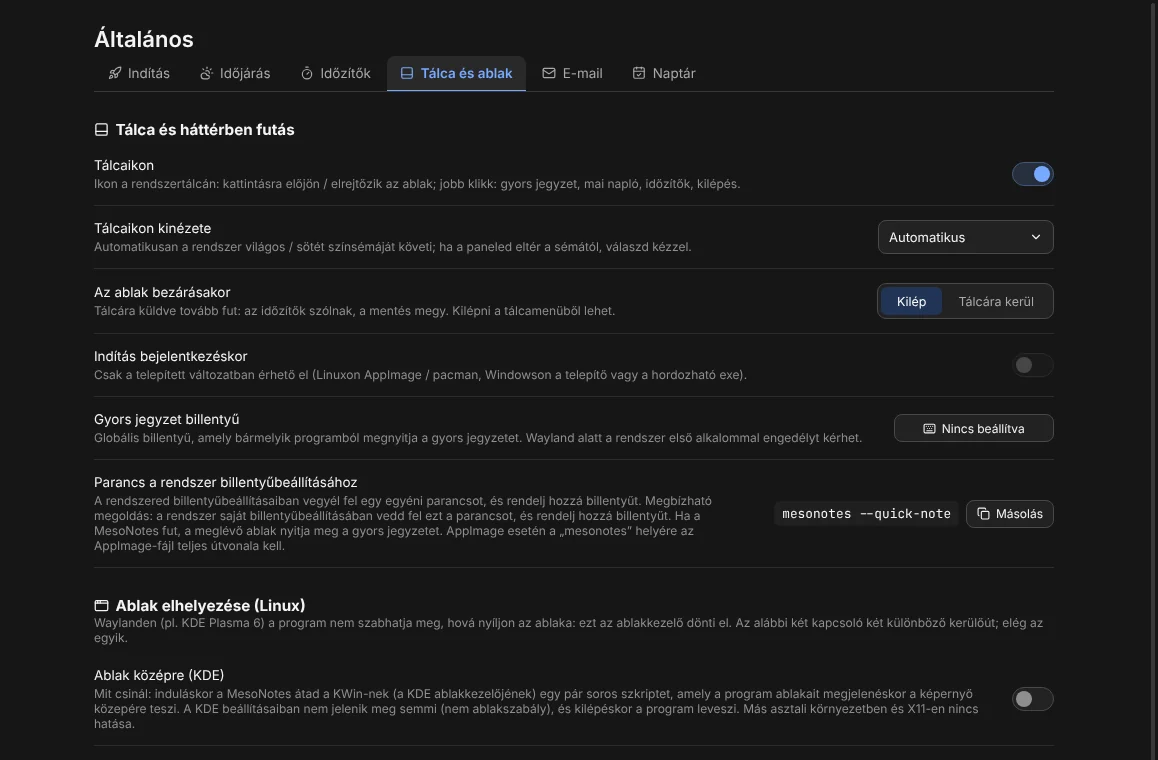Click the mesonotes --quick-note command text

tap(866, 513)
